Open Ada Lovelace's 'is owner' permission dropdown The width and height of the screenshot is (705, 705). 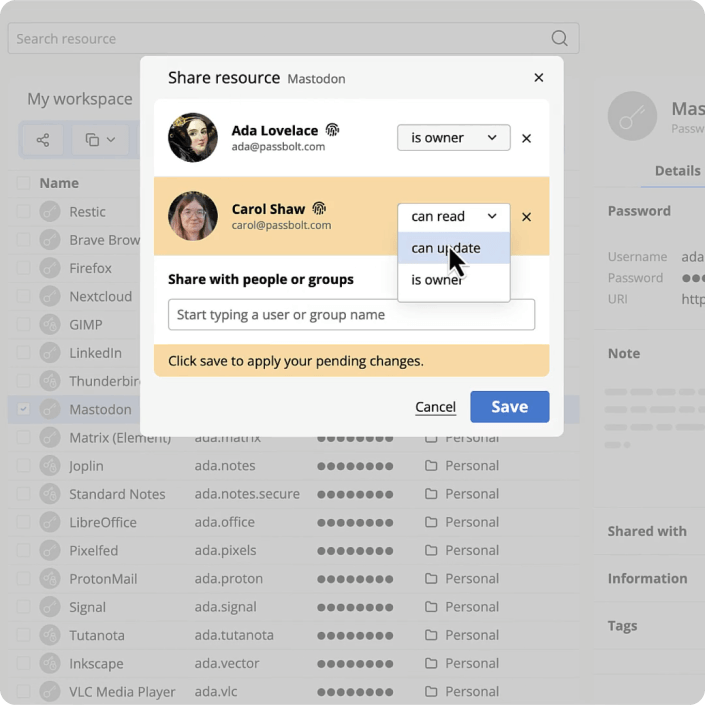[453, 138]
